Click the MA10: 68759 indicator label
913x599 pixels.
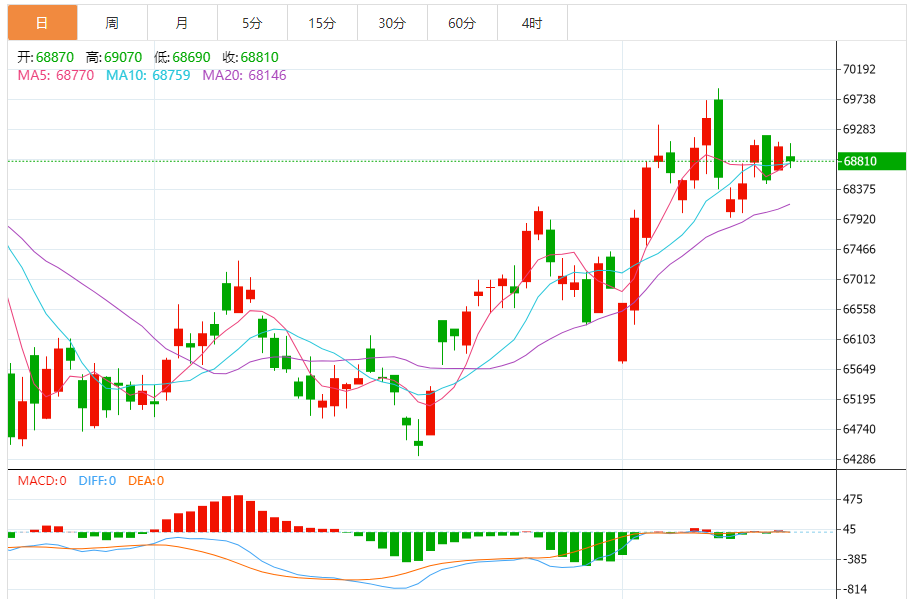[148, 75]
